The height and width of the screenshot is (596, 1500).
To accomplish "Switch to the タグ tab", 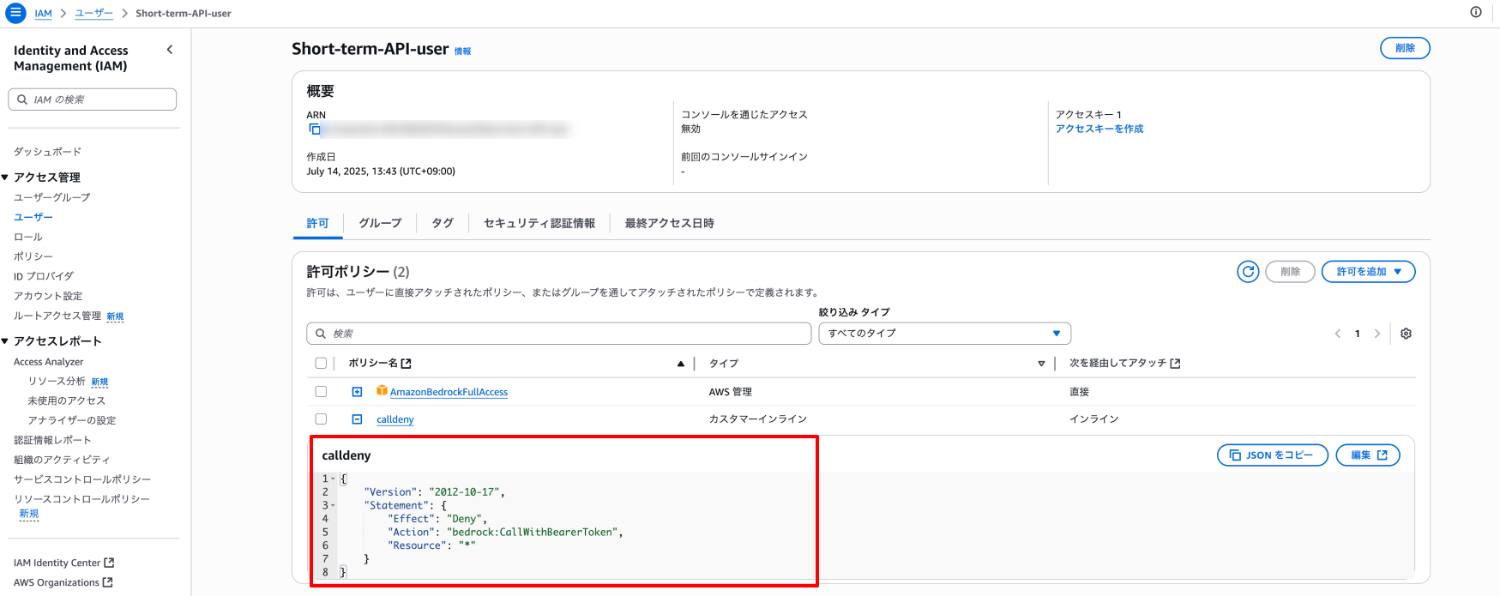I will click(x=442, y=223).
